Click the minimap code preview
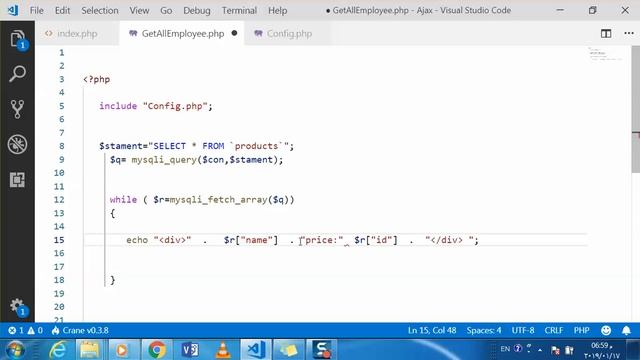Screen dimensions: 640x360 [605, 54]
